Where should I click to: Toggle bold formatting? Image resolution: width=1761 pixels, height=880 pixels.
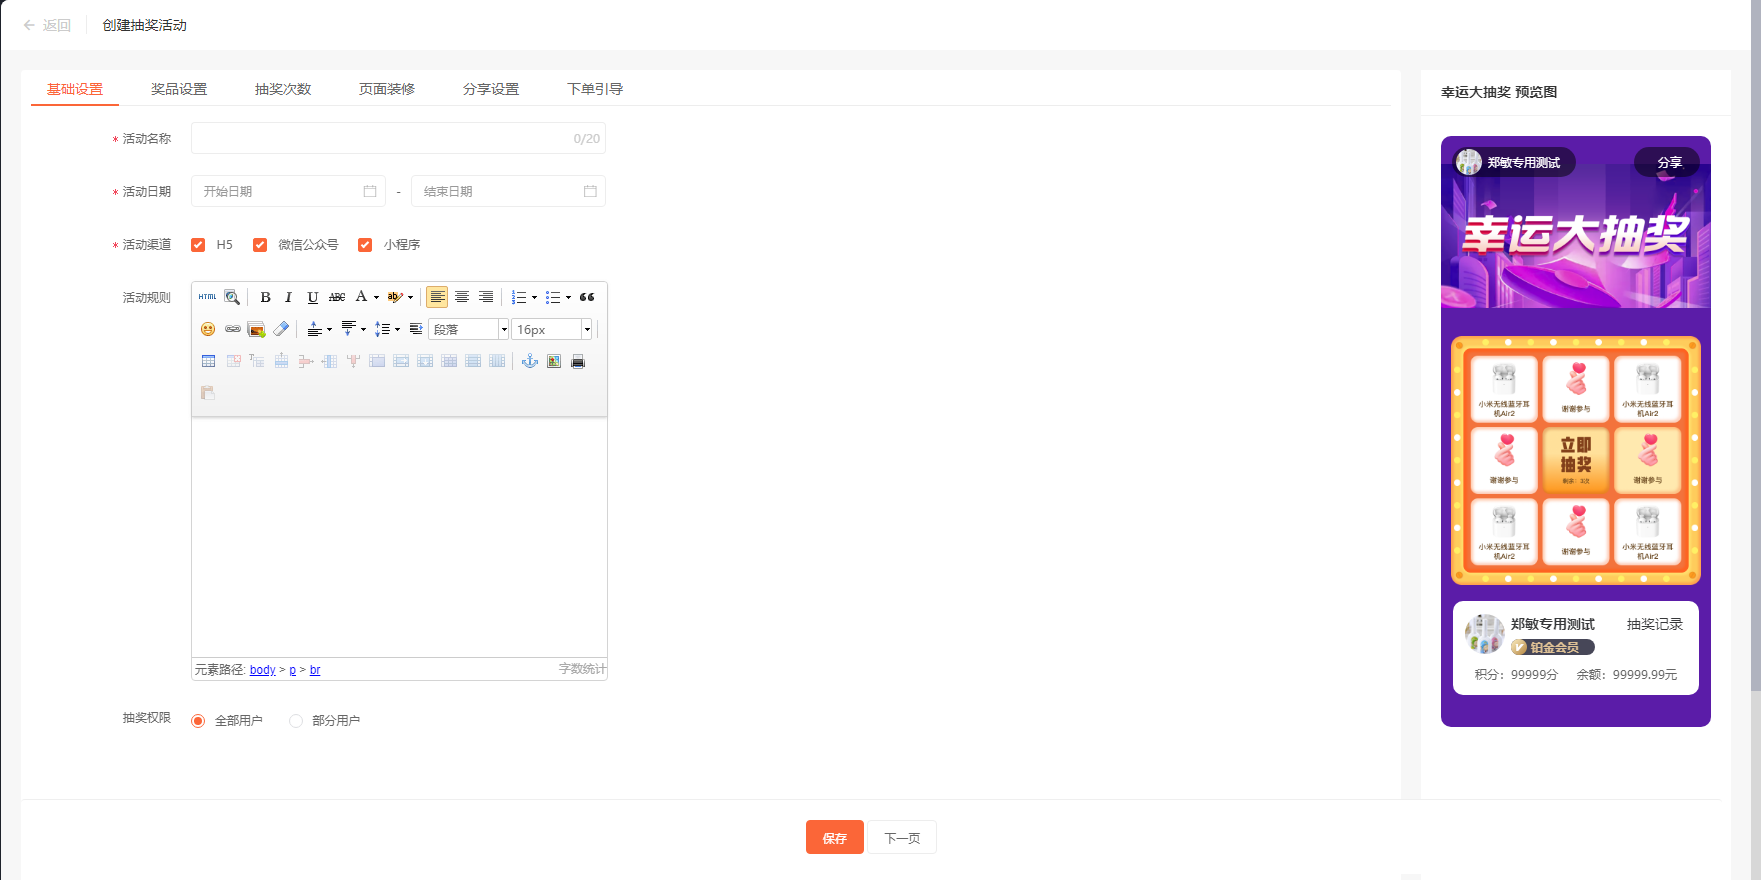pos(265,297)
